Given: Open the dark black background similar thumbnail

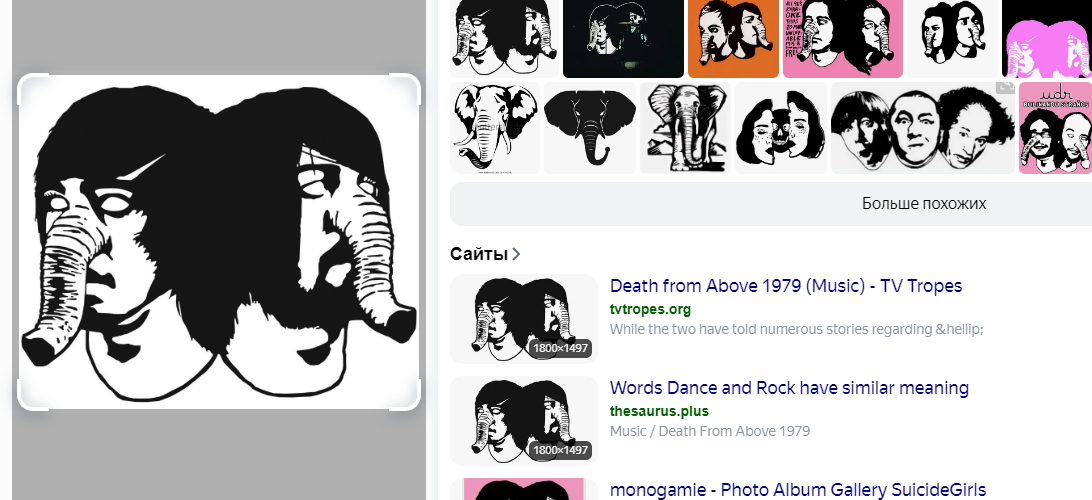Looking at the screenshot, I should (x=623, y=39).
